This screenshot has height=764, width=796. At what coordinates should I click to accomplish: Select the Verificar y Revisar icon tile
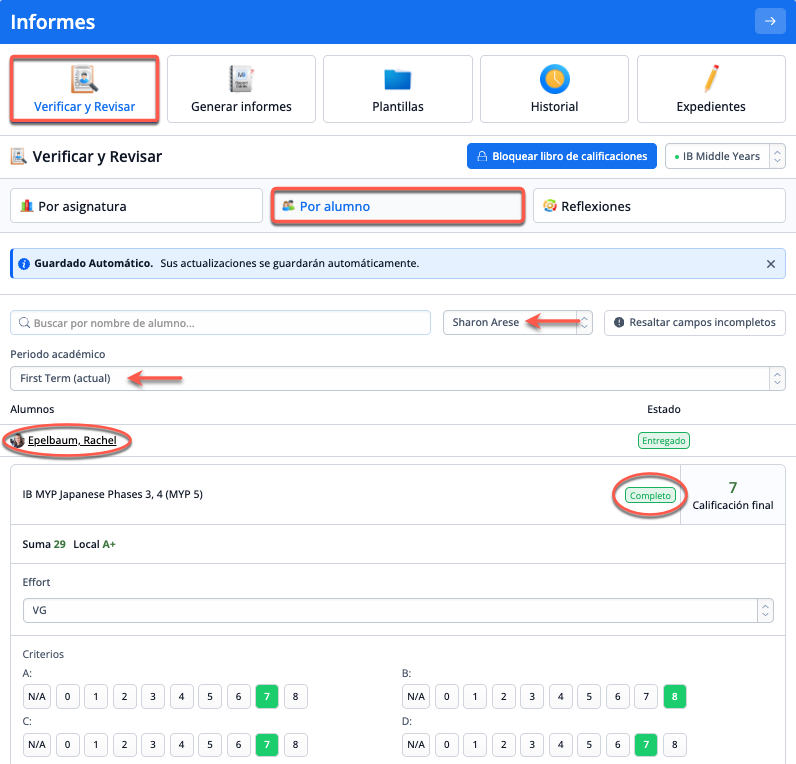[84, 79]
